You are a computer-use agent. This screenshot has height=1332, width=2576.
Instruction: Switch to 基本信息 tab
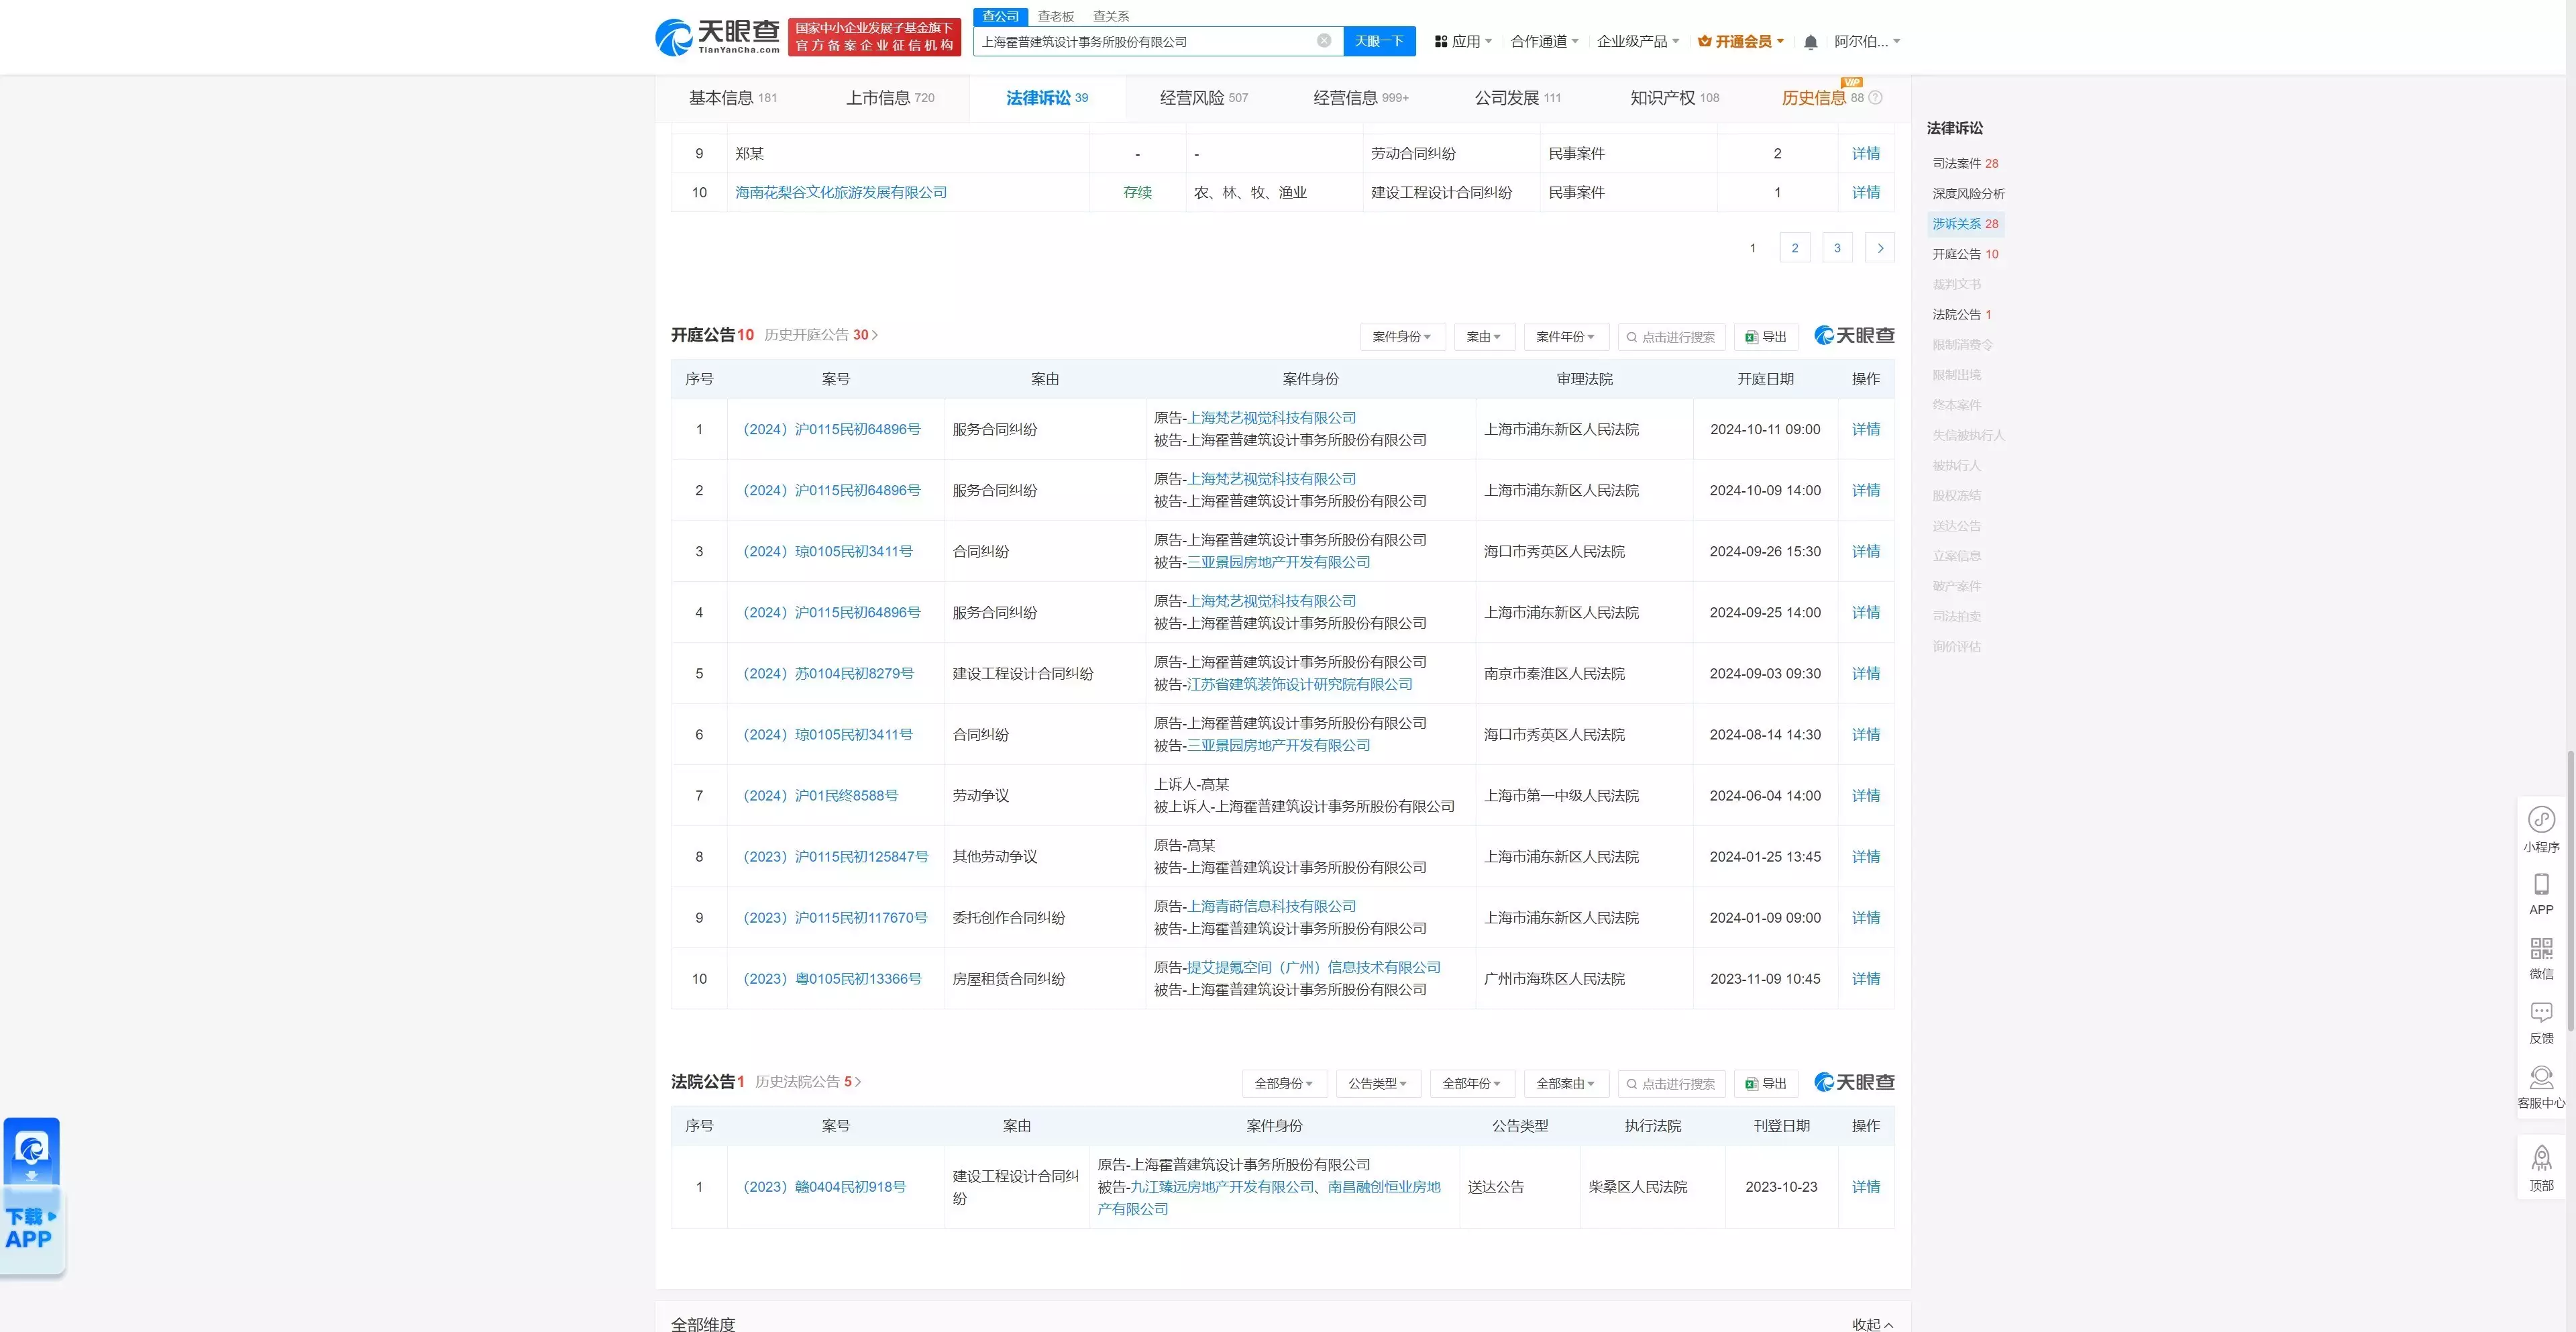click(x=732, y=97)
